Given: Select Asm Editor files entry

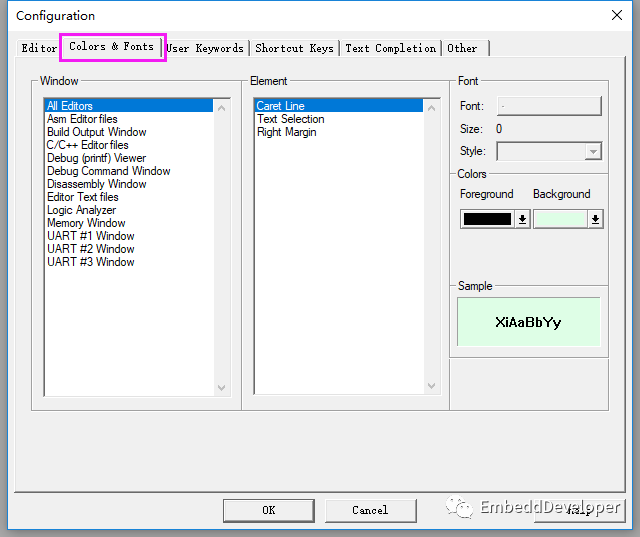Looking at the screenshot, I should point(82,119).
